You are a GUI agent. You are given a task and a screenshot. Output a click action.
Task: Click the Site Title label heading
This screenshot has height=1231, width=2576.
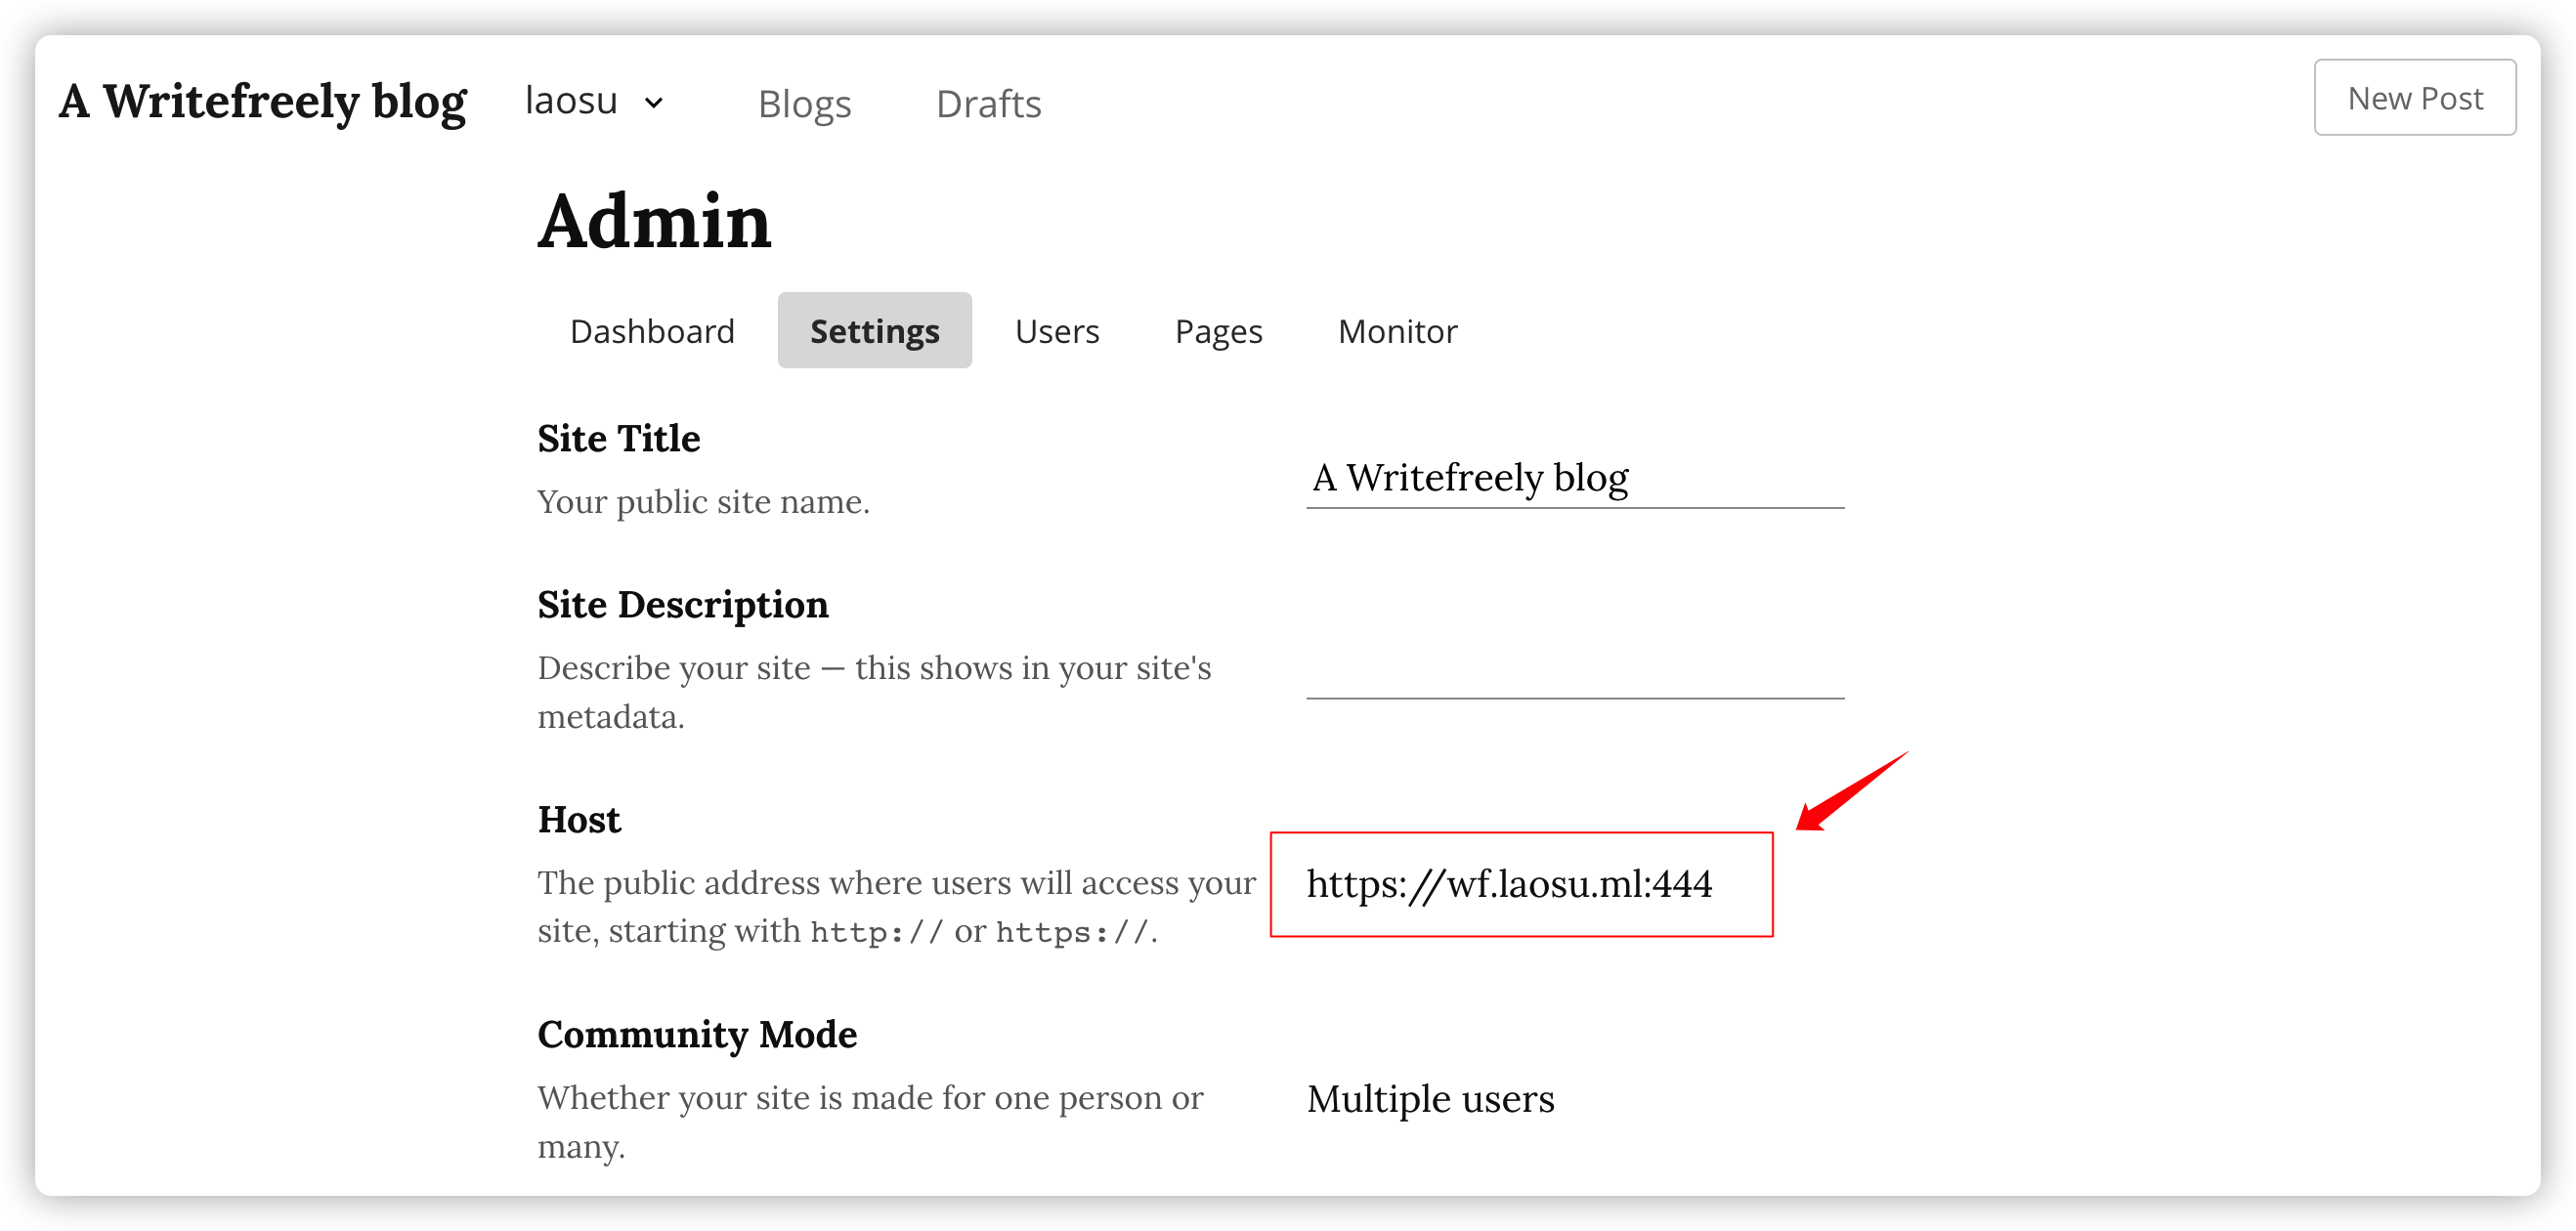click(618, 439)
